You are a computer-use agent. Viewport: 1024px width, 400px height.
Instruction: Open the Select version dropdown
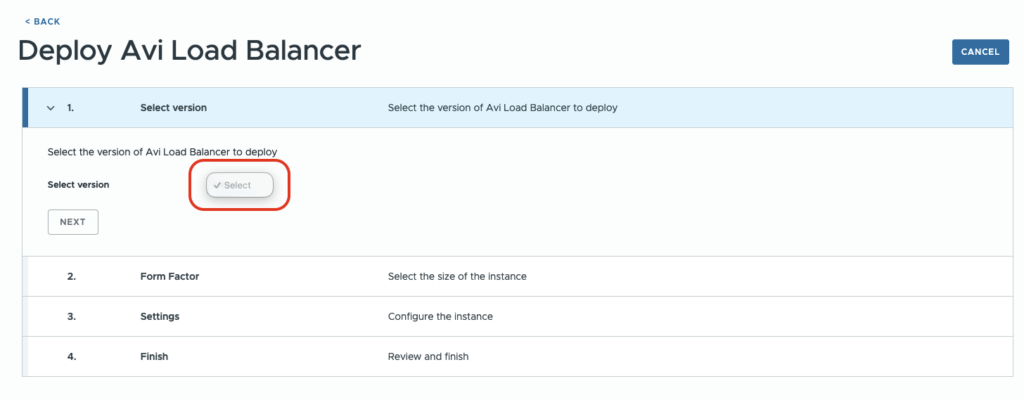pyautogui.click(x=240, y=185)
